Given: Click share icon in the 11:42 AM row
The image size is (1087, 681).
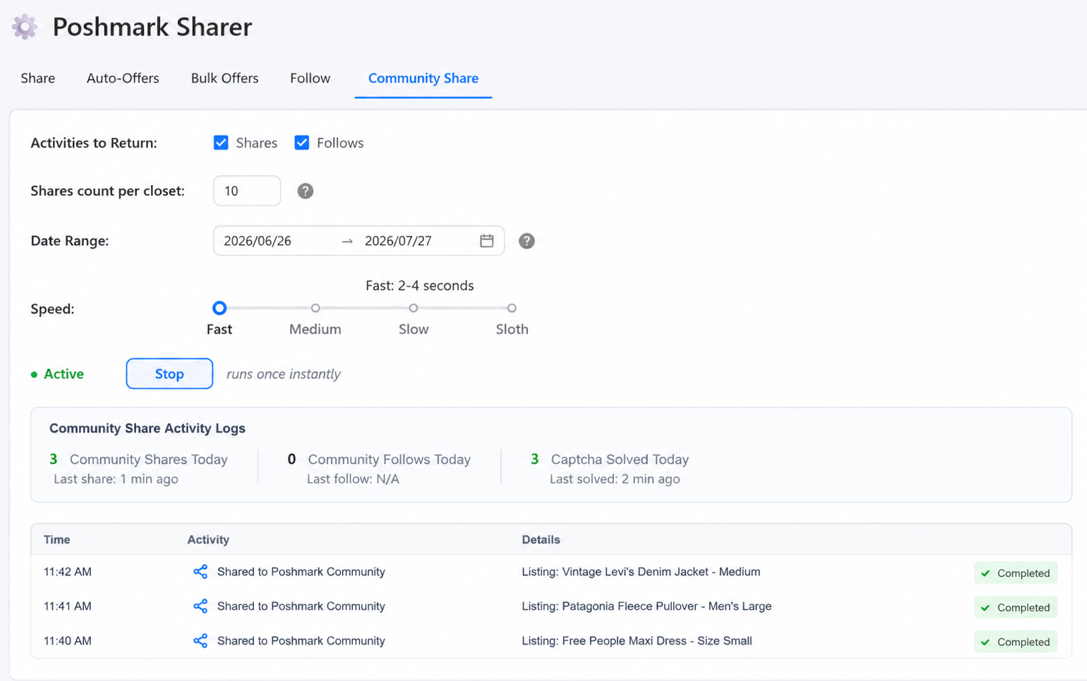Looking at the screenshot, I should (x=200, y=571).
